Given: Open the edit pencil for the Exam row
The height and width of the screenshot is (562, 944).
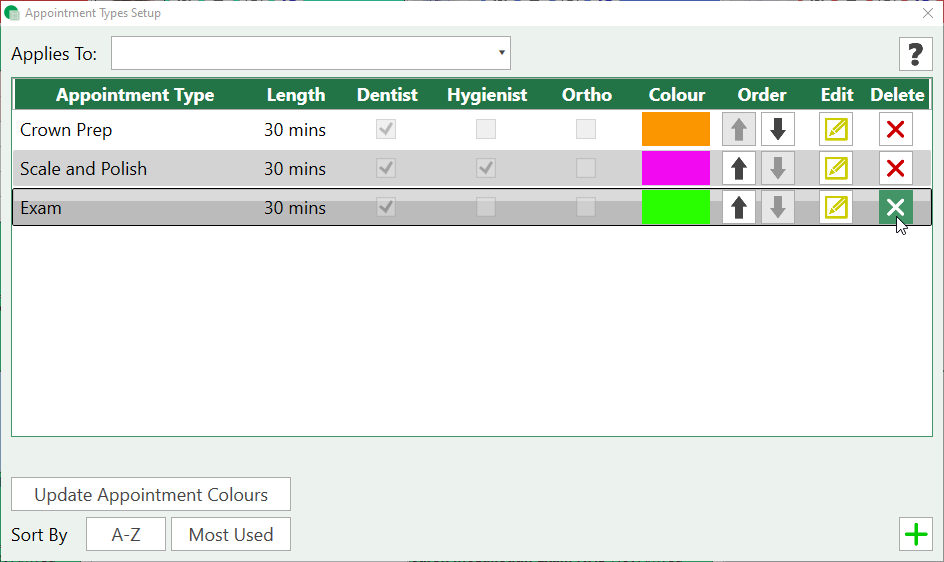Looking at the screenshot, I should [x=835, y=208].
